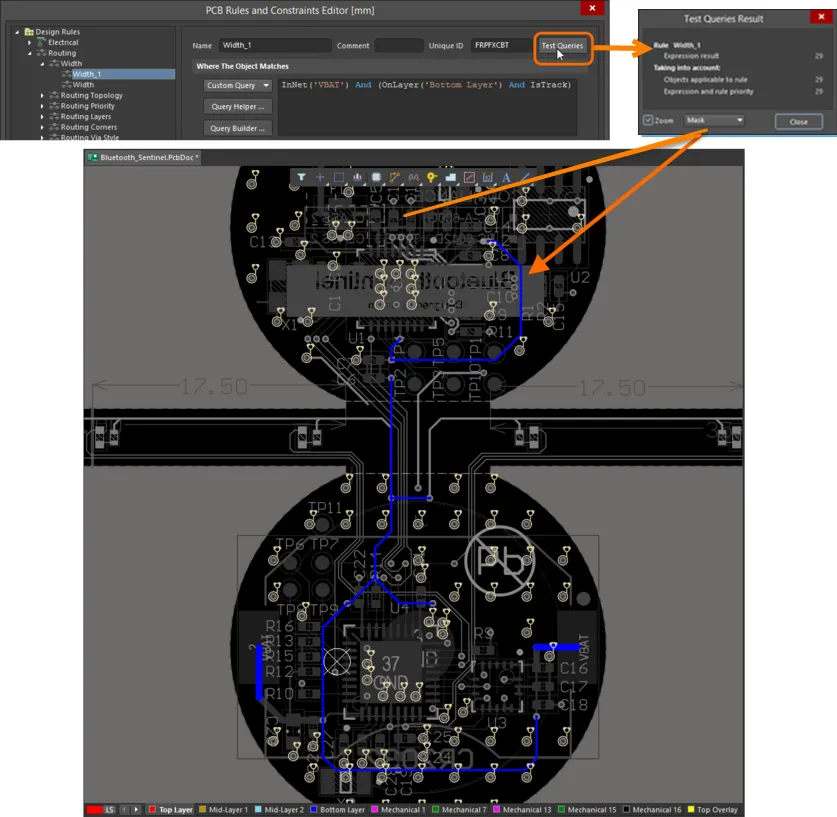Click into the query expression text area
Screen dimensions: 837x817
point(428,107)
